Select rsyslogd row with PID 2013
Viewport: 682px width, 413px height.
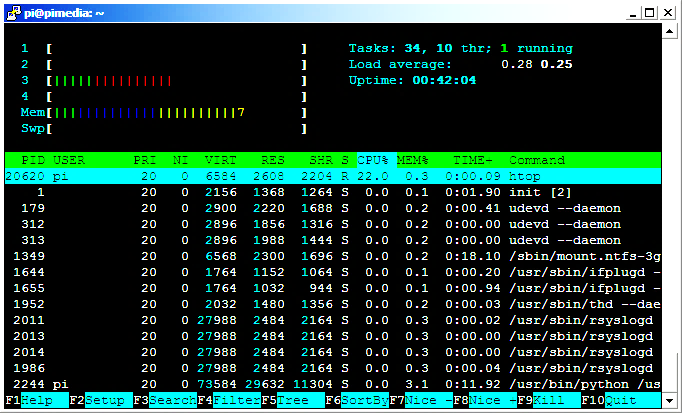click(333, 336)
